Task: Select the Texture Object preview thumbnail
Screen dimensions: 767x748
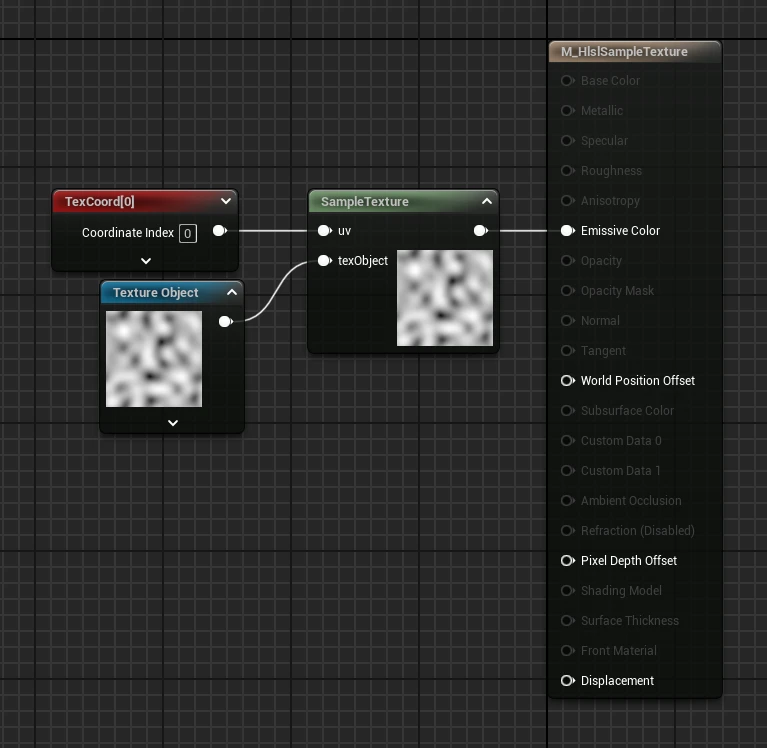Action: point(154,358)
